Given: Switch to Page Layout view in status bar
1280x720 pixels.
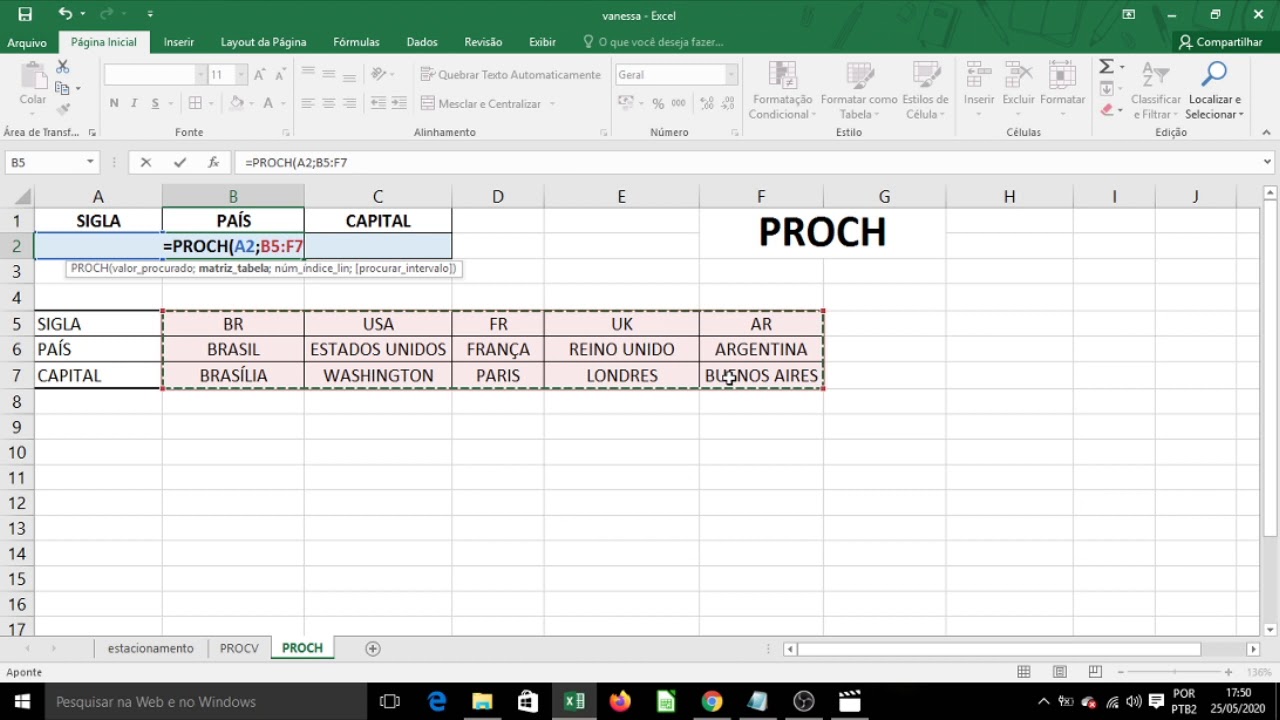Looking at the screenshot, I should coord(1060,672).
